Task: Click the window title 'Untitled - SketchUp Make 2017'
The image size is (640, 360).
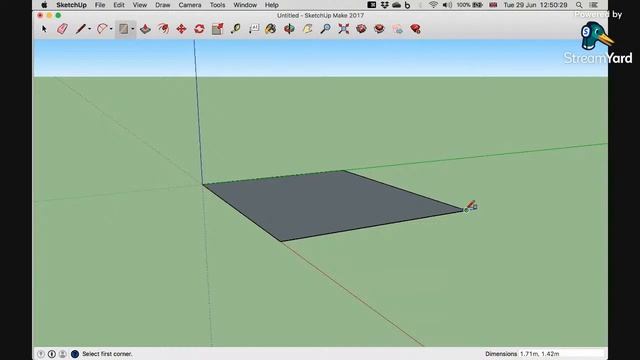Action: coord(320,16)
